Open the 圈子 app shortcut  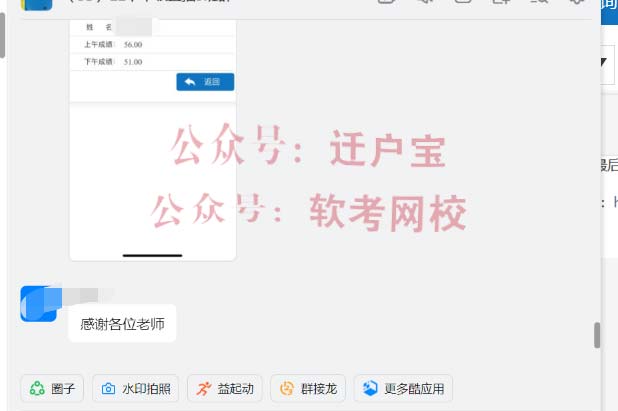[x=52, y=389]
